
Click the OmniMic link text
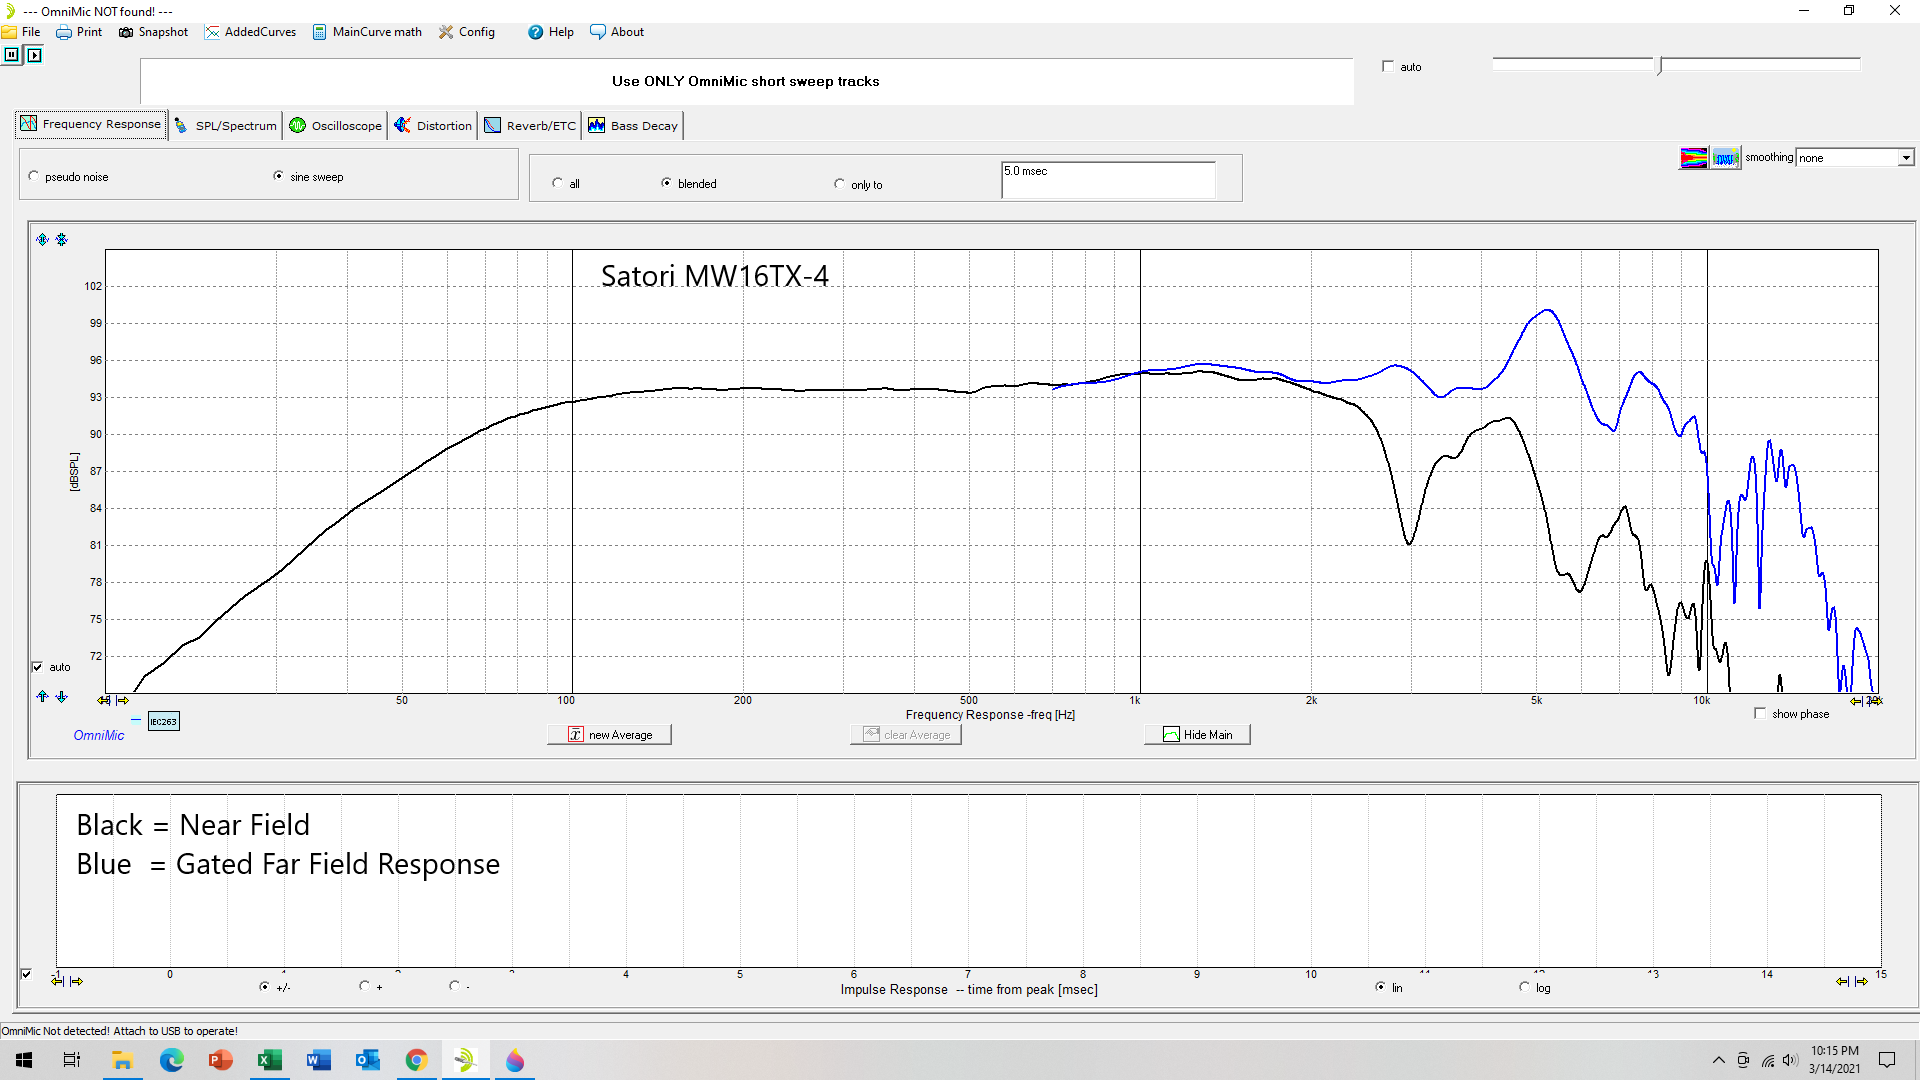pyautogui.click(x=99, y=735)
